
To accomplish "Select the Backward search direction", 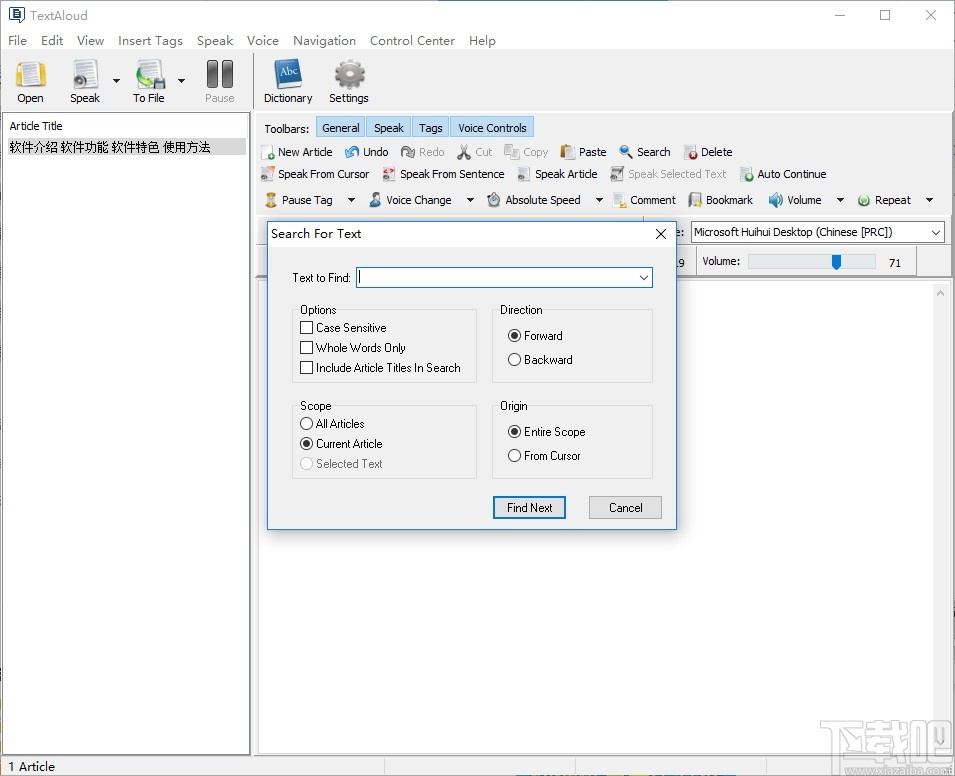I will 516,359.
